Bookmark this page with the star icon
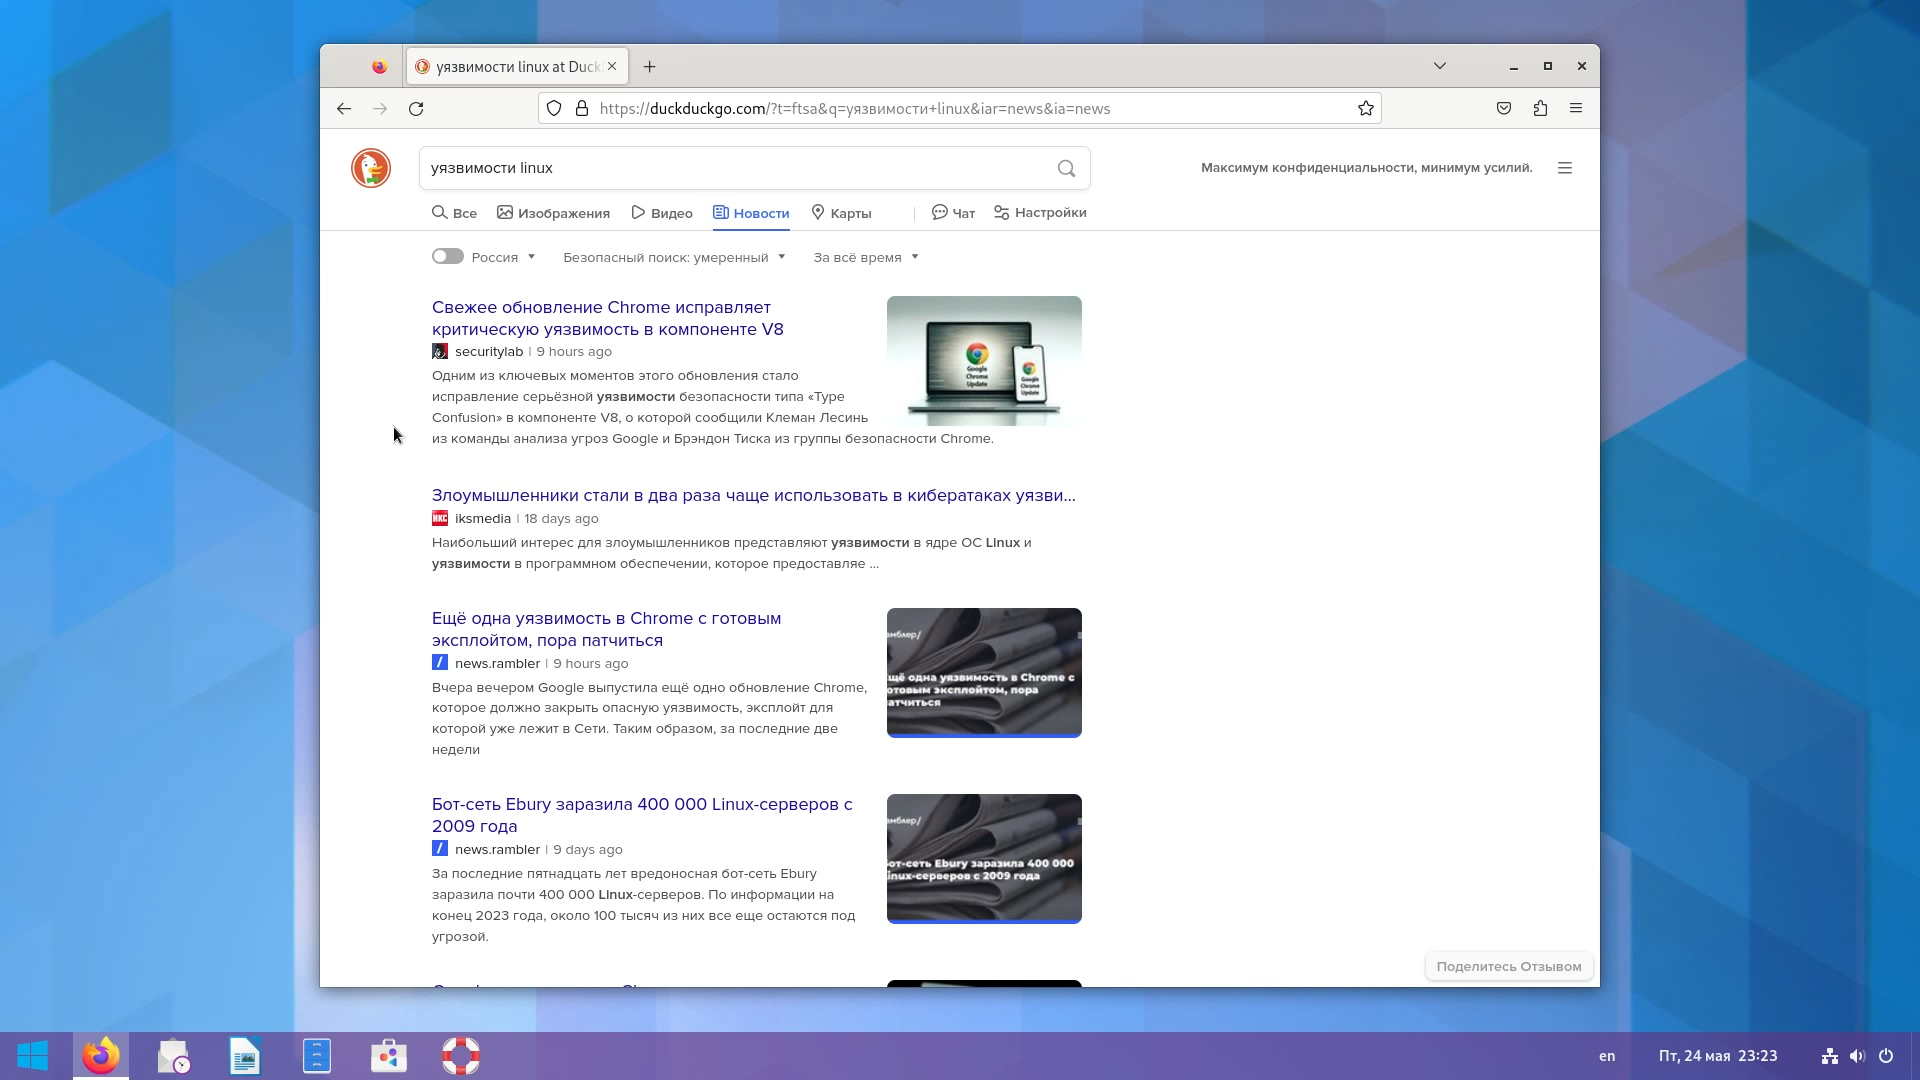The height and width of the screenshot is (1080, 1920). point(1365,108)
